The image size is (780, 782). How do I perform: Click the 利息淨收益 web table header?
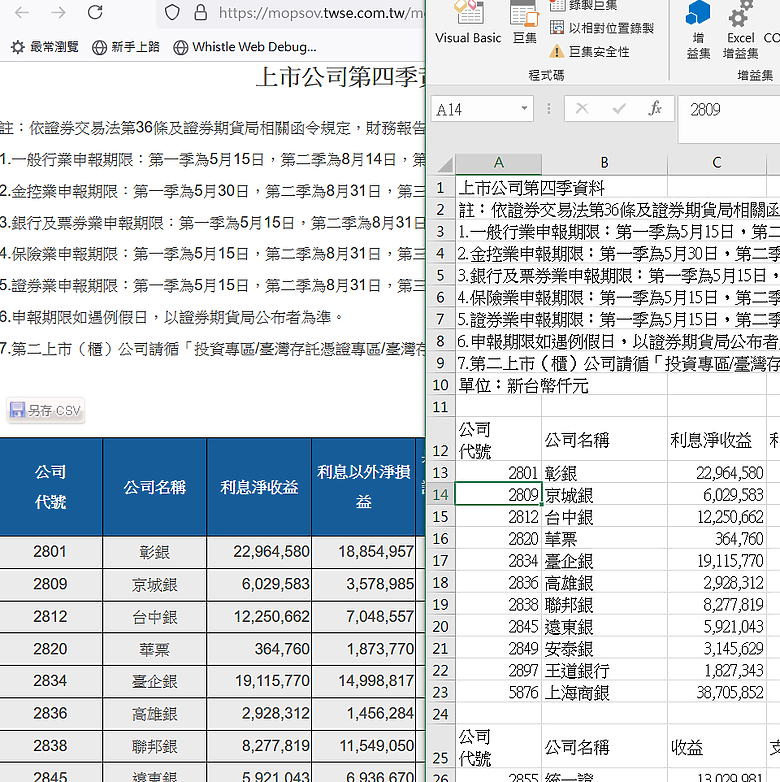tap(259, 487)
